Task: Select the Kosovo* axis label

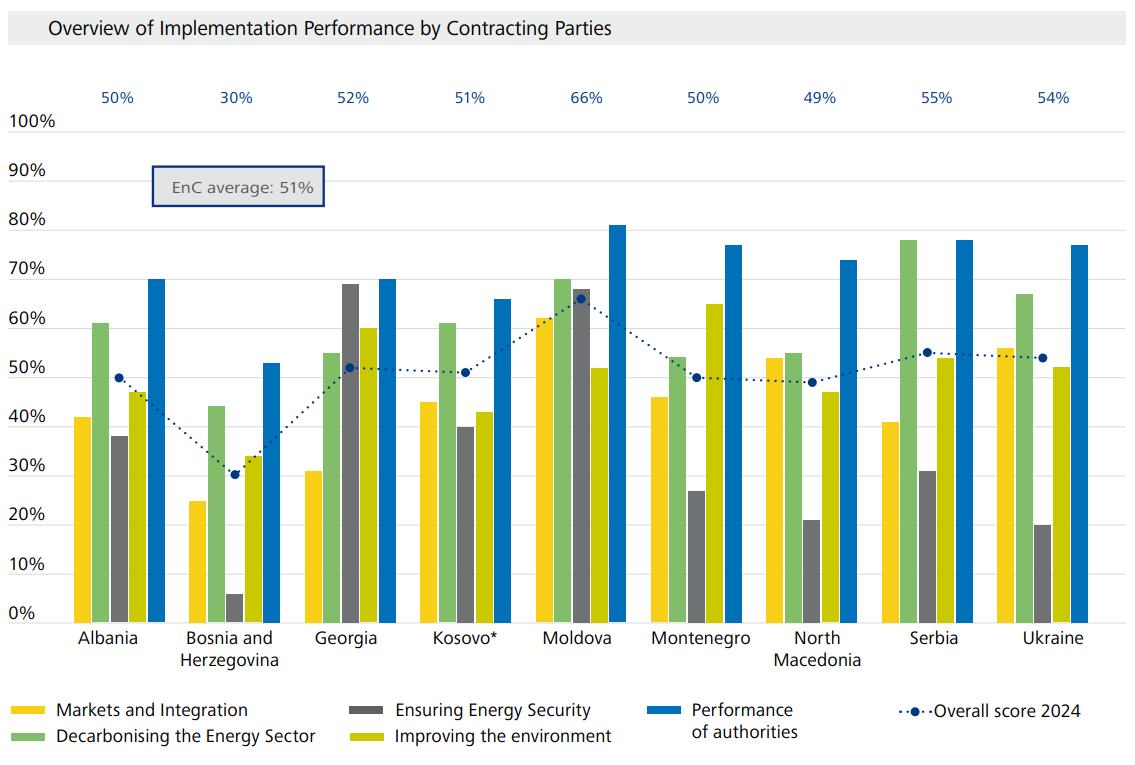Action: tap(465, 638)
